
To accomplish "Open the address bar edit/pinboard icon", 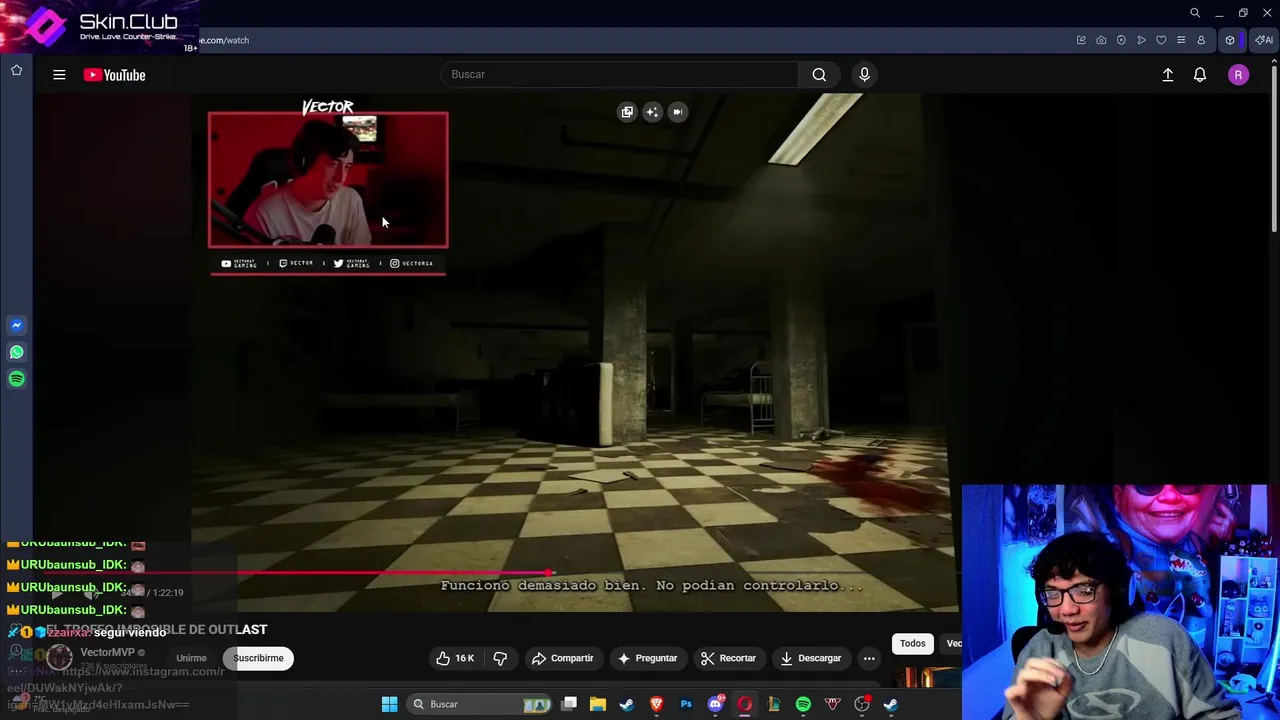I will (1081, 40).
